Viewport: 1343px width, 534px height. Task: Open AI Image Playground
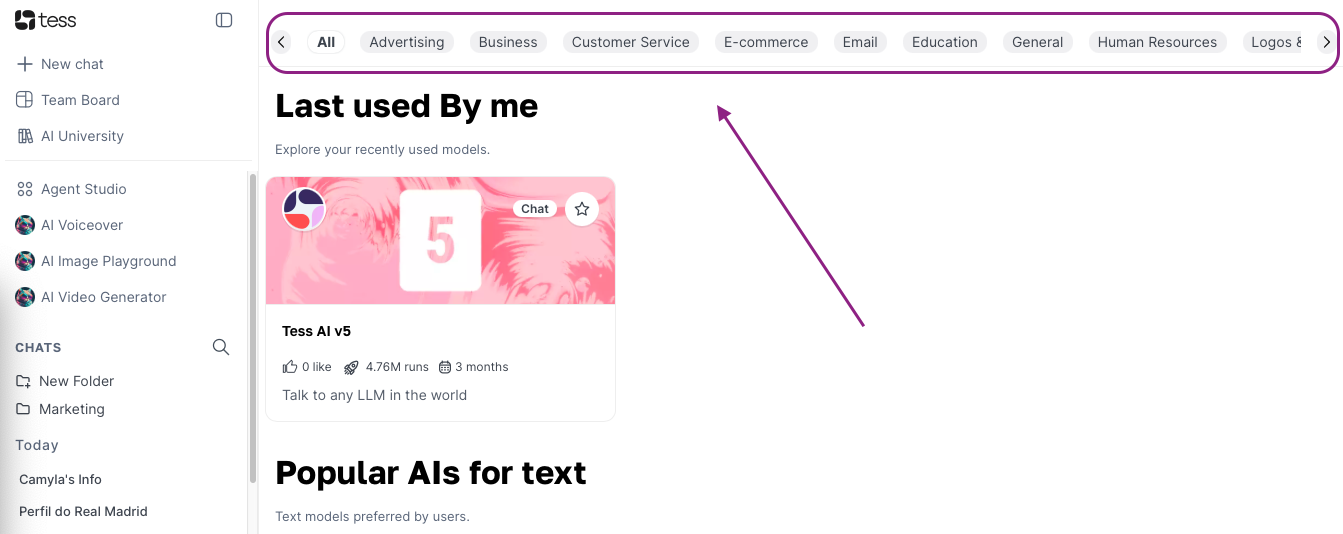tap(108, 261)
